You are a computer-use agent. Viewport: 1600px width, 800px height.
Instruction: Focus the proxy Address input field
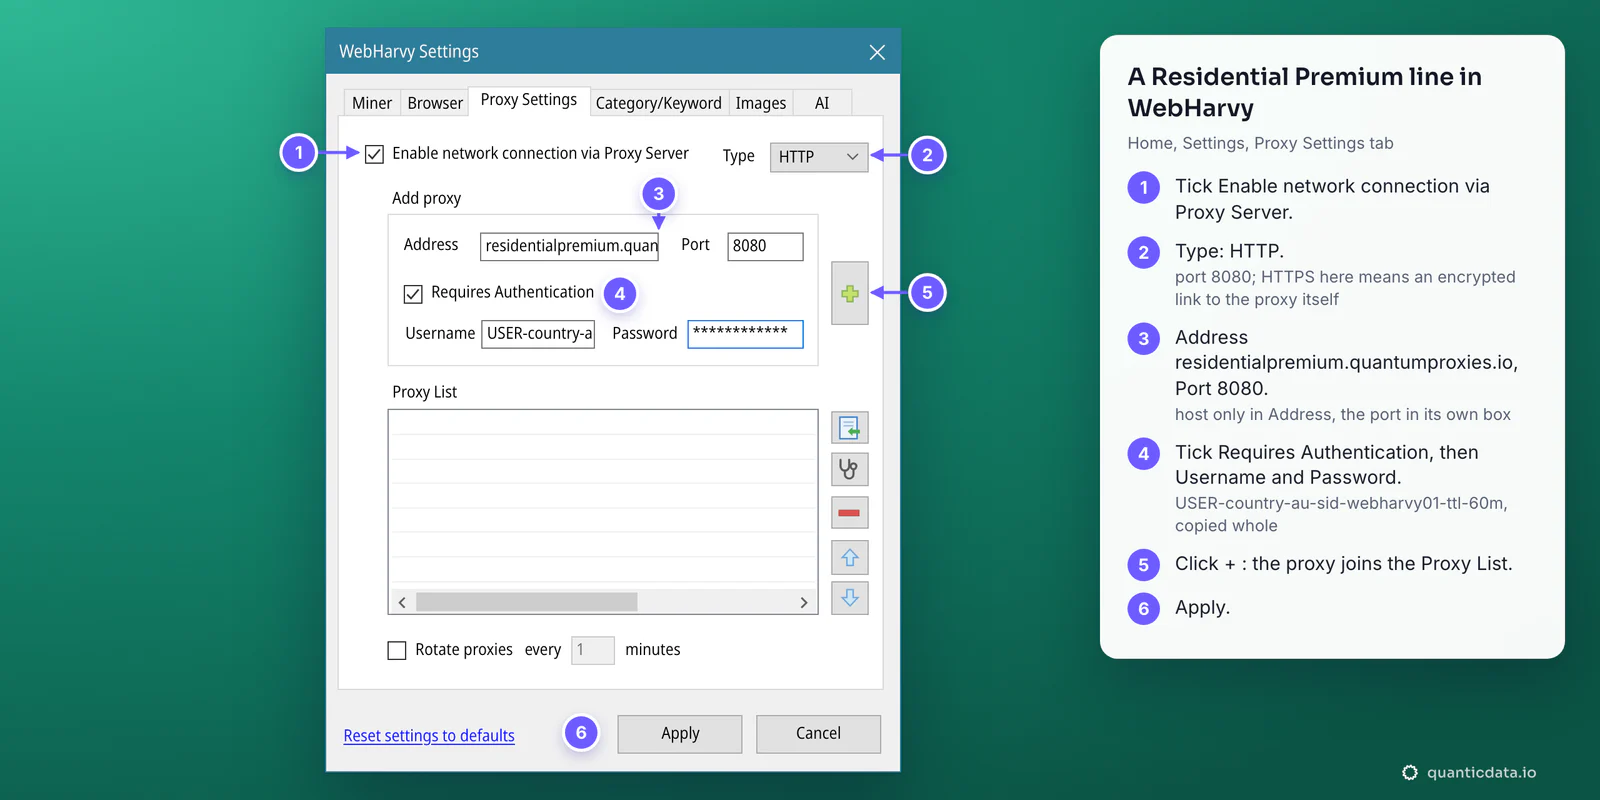(x=569, y=246)
